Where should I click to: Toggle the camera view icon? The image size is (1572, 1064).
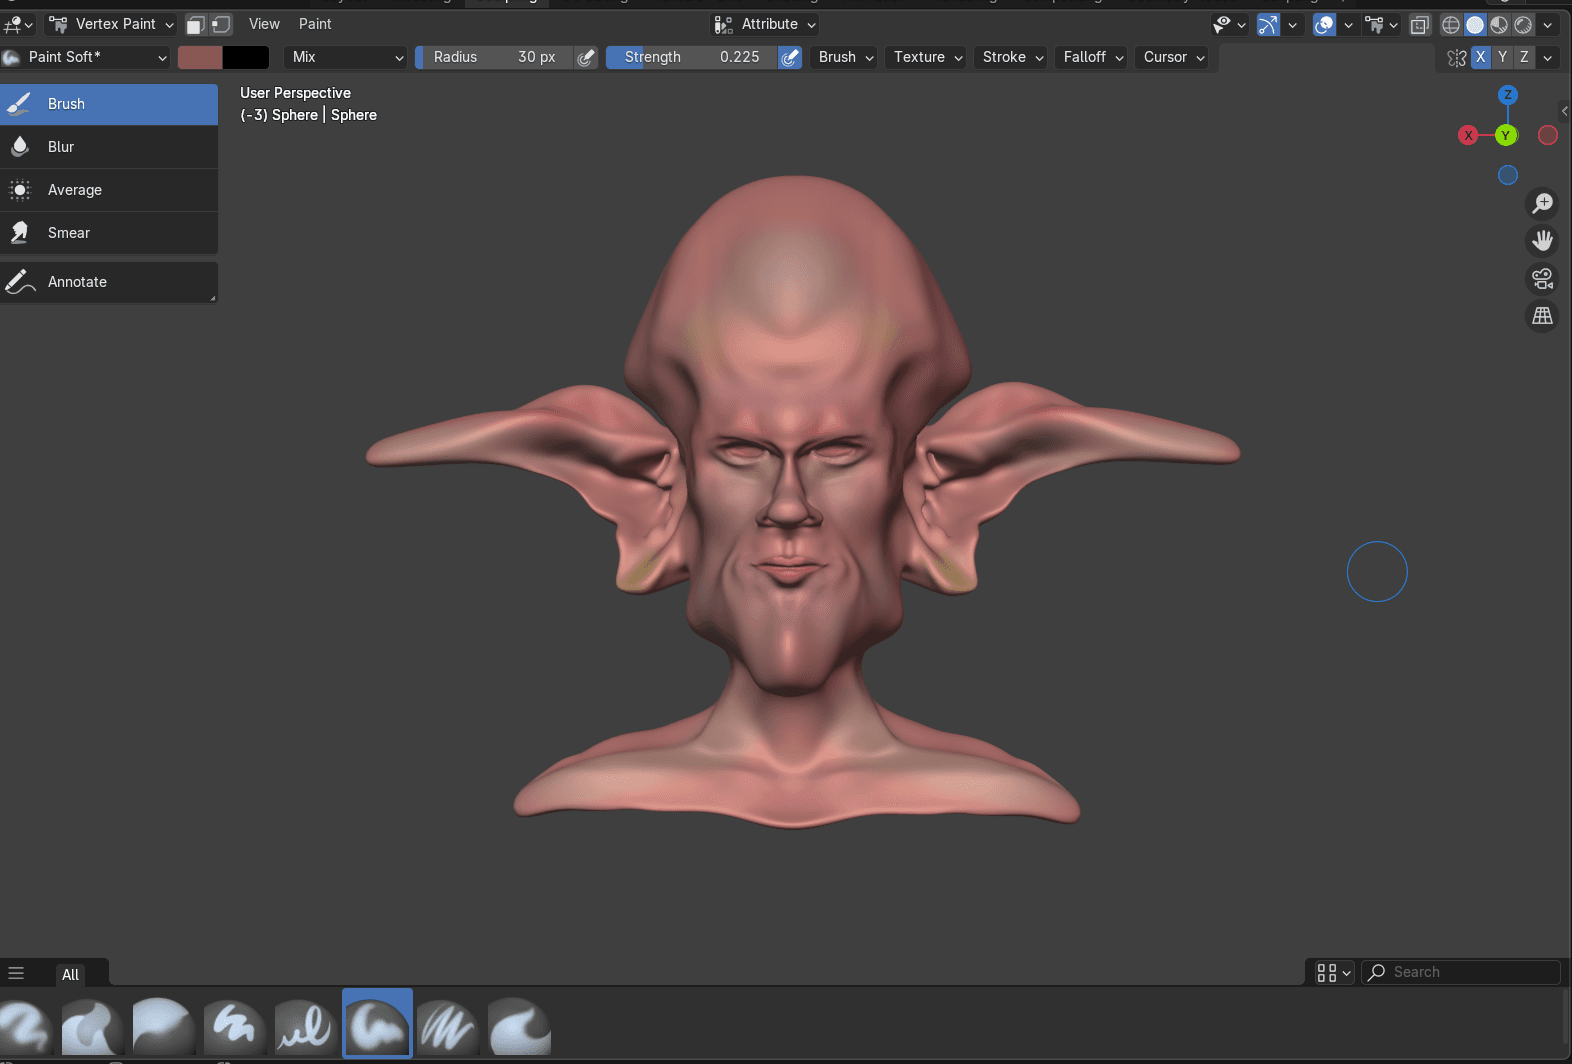[1543, 279]
